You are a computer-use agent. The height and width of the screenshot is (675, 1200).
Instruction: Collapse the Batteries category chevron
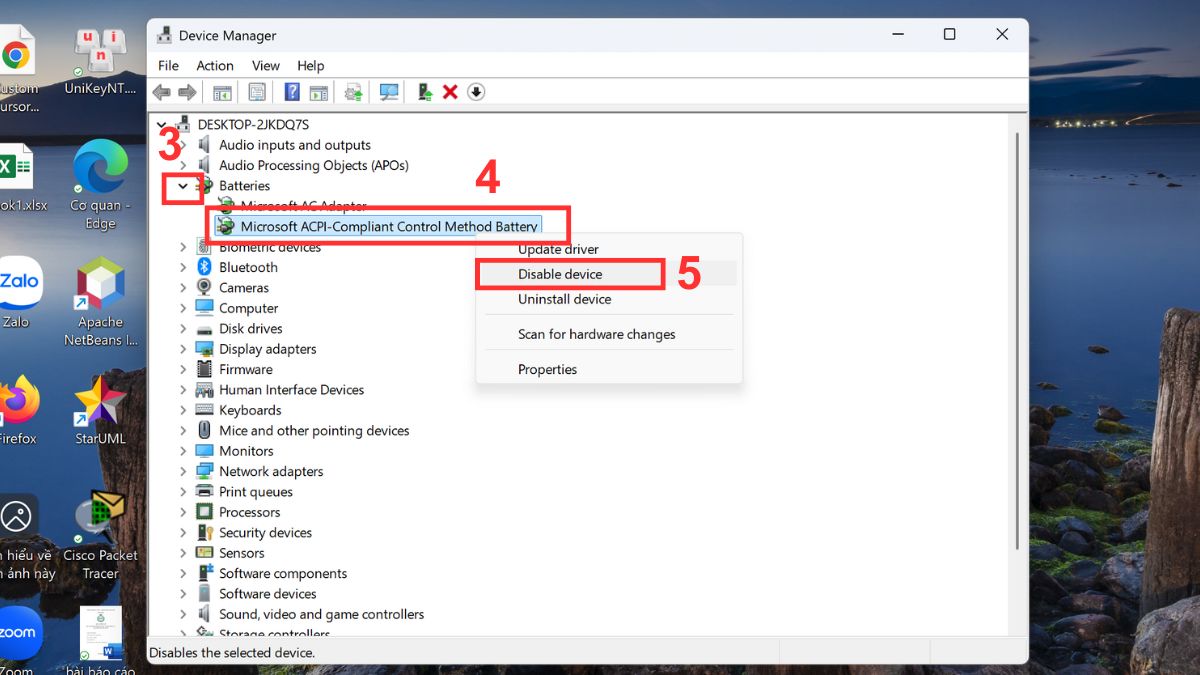(183, 185)
